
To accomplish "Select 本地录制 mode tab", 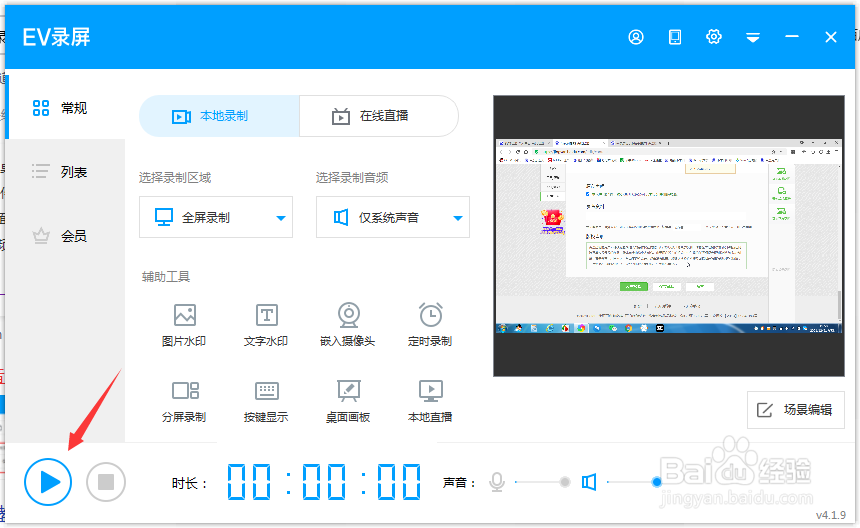I will 219,116.
